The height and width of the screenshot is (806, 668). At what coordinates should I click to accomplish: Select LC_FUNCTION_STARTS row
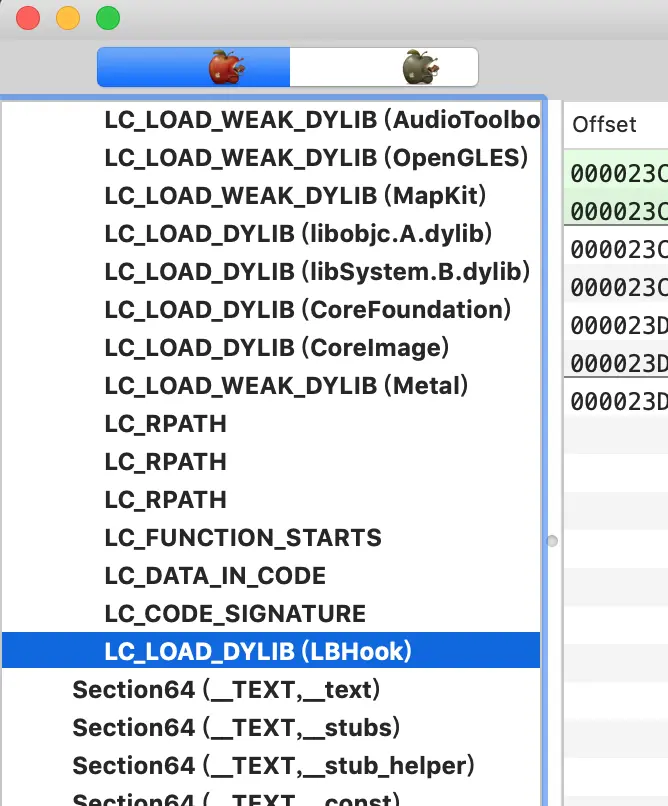coord(271,537)
